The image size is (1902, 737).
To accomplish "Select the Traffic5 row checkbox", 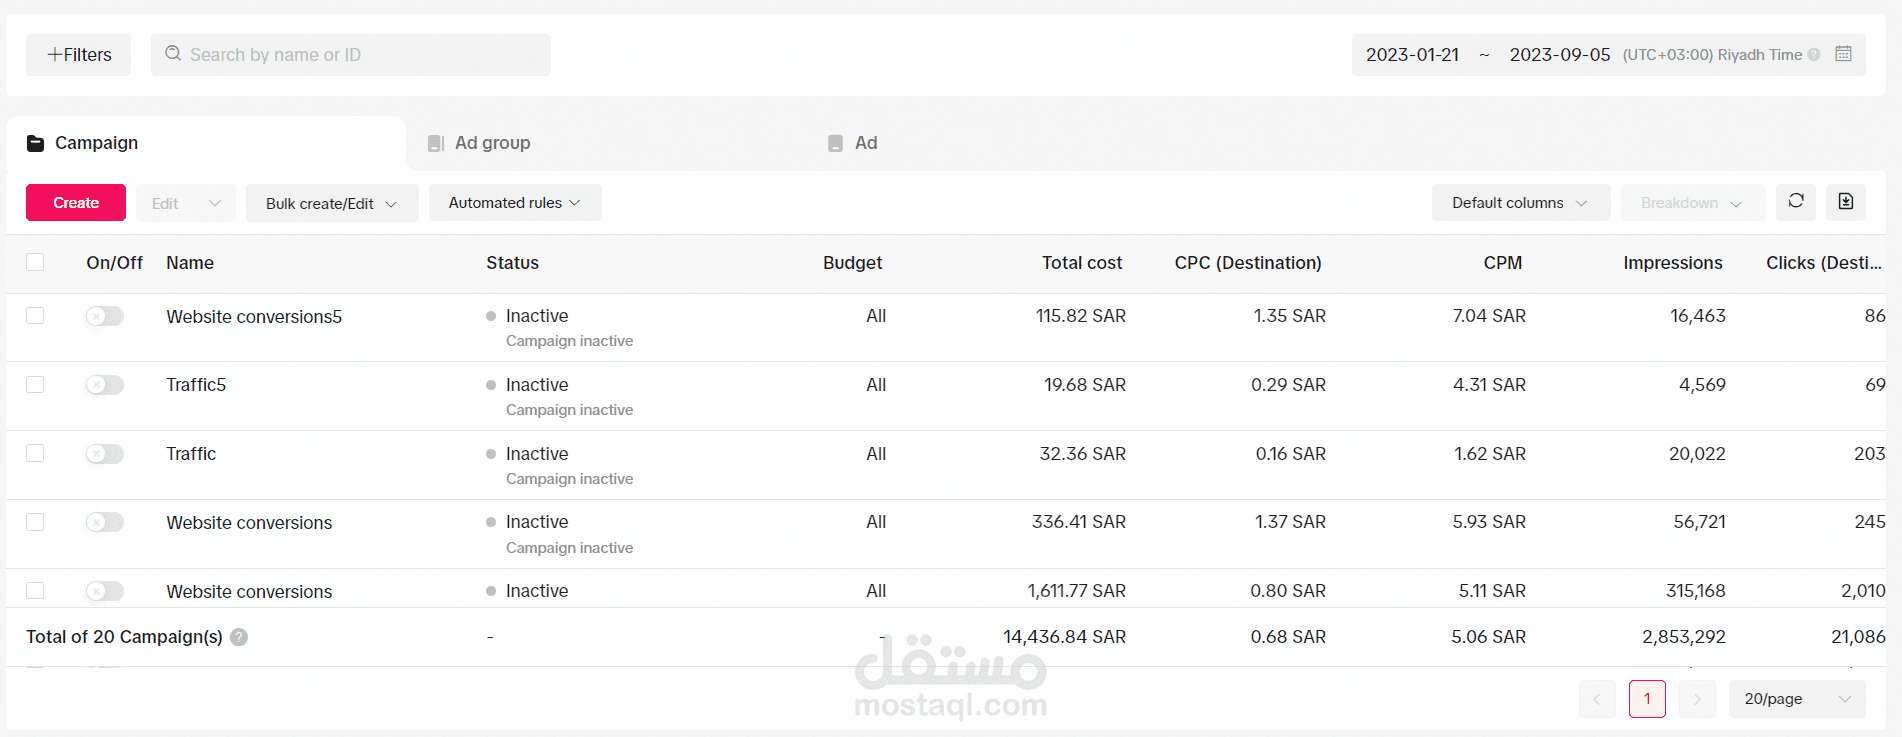I will pos(35,385).
